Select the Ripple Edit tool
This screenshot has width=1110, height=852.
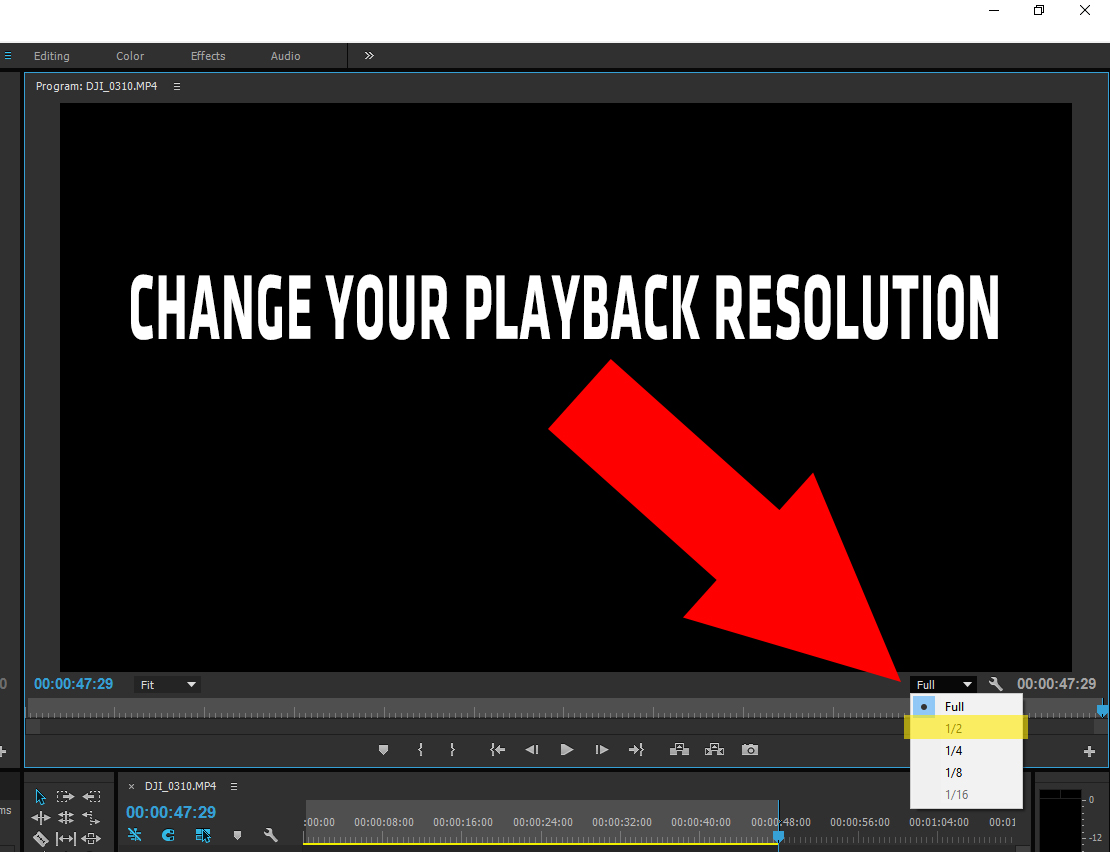click(x=40, y=818)
